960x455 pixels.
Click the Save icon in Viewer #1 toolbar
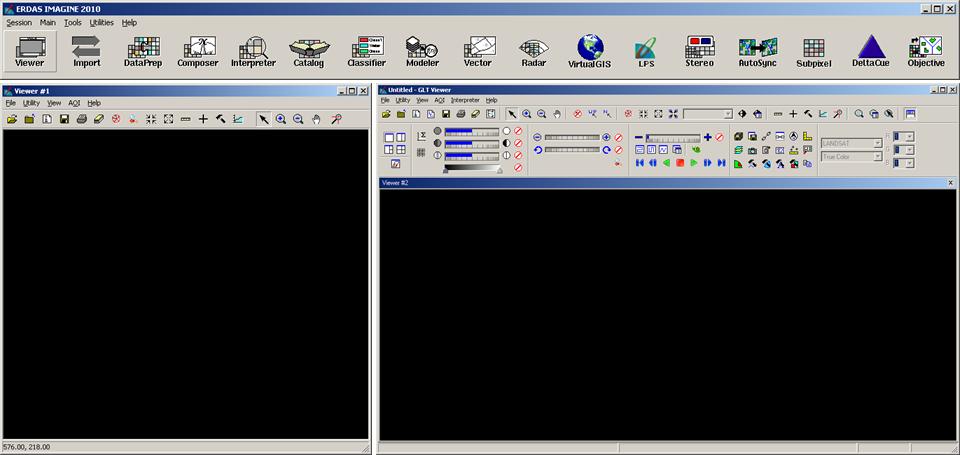[64, 119]
